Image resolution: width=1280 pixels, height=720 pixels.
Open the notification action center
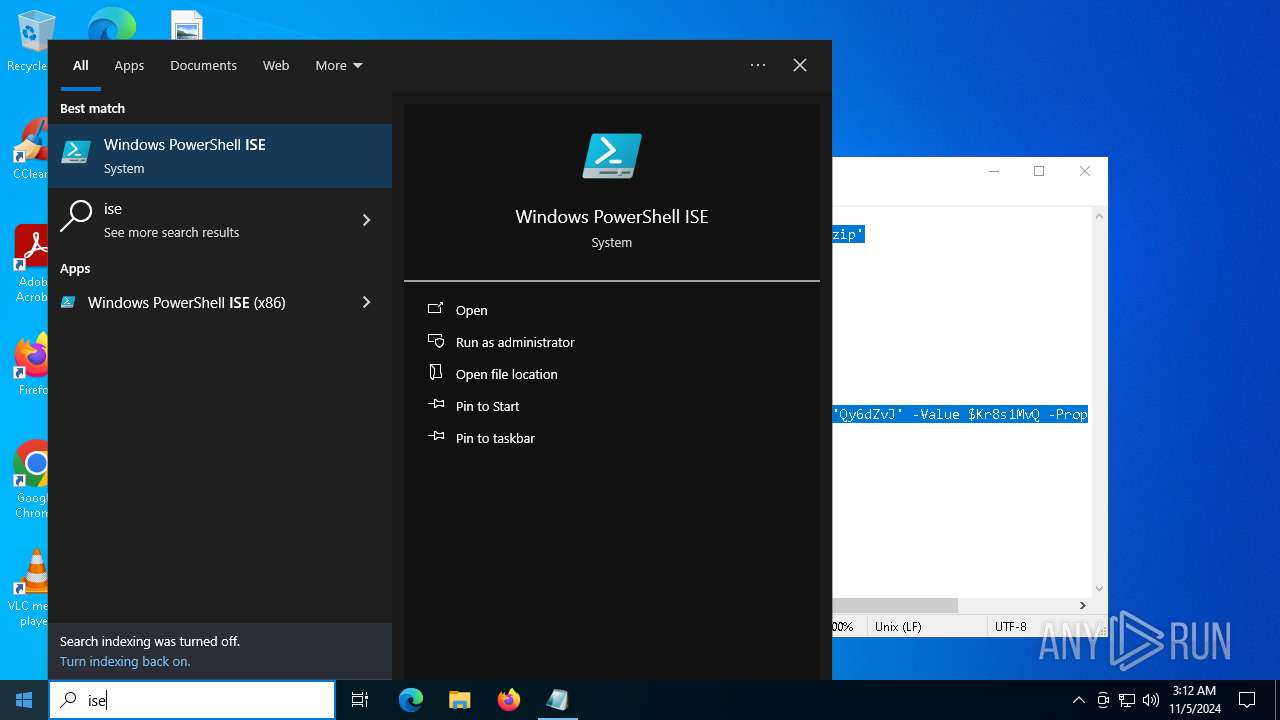(x=1247, y=700)
